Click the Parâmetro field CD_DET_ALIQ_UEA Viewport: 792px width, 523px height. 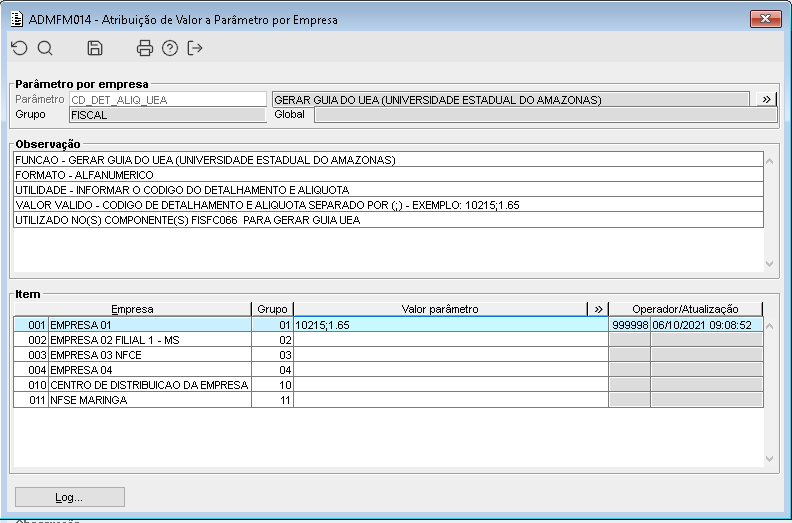coord(168,100)
